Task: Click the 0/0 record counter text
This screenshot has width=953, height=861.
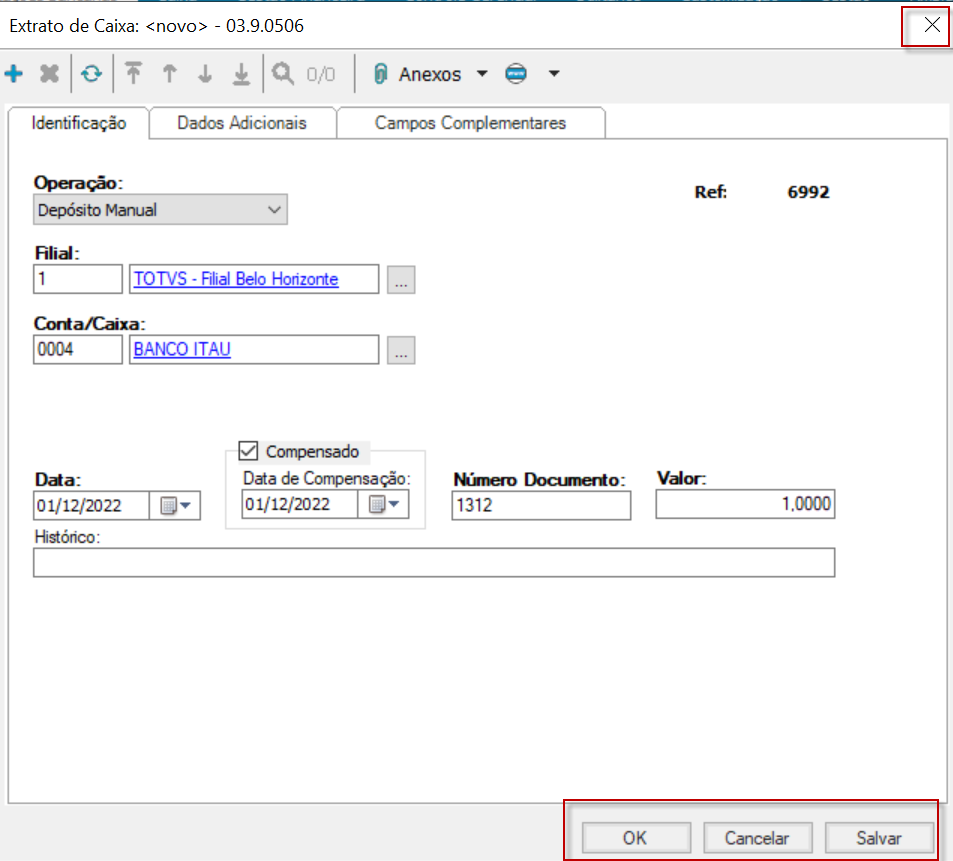Action: (x=320, y=74)
